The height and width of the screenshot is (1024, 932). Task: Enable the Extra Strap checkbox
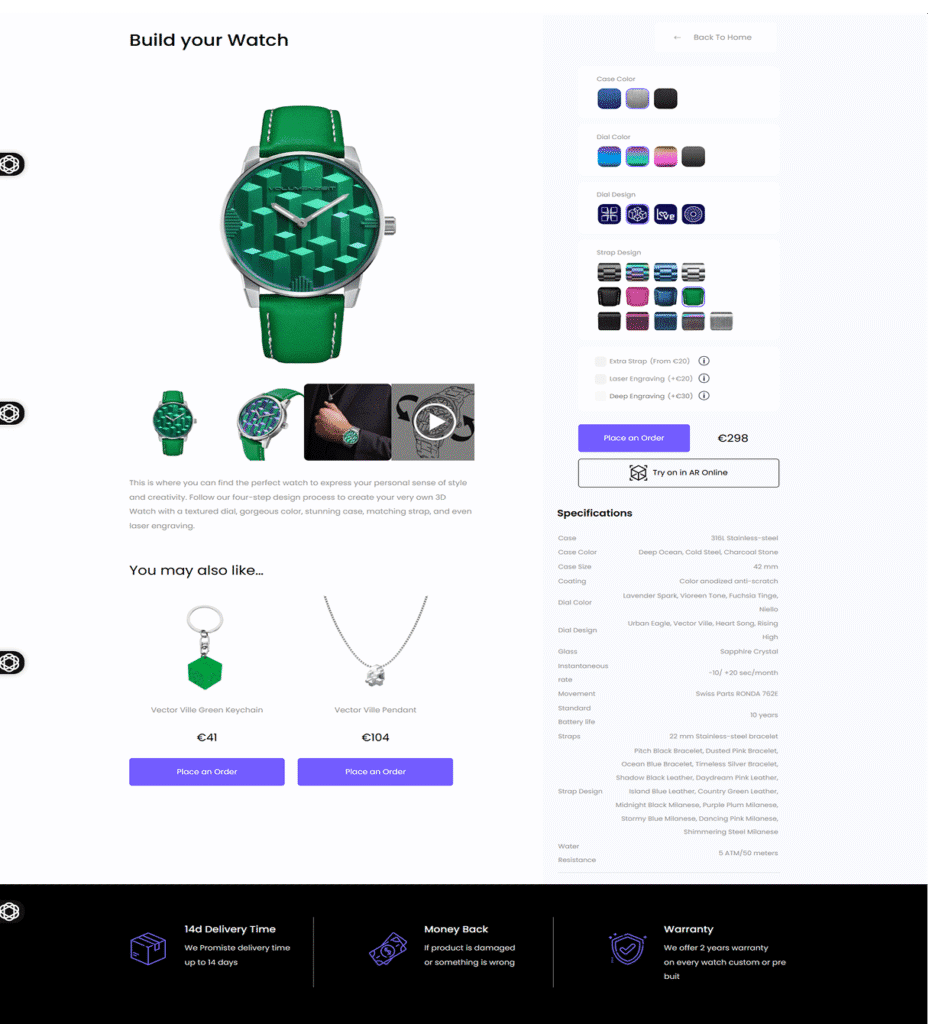point(600,361)
